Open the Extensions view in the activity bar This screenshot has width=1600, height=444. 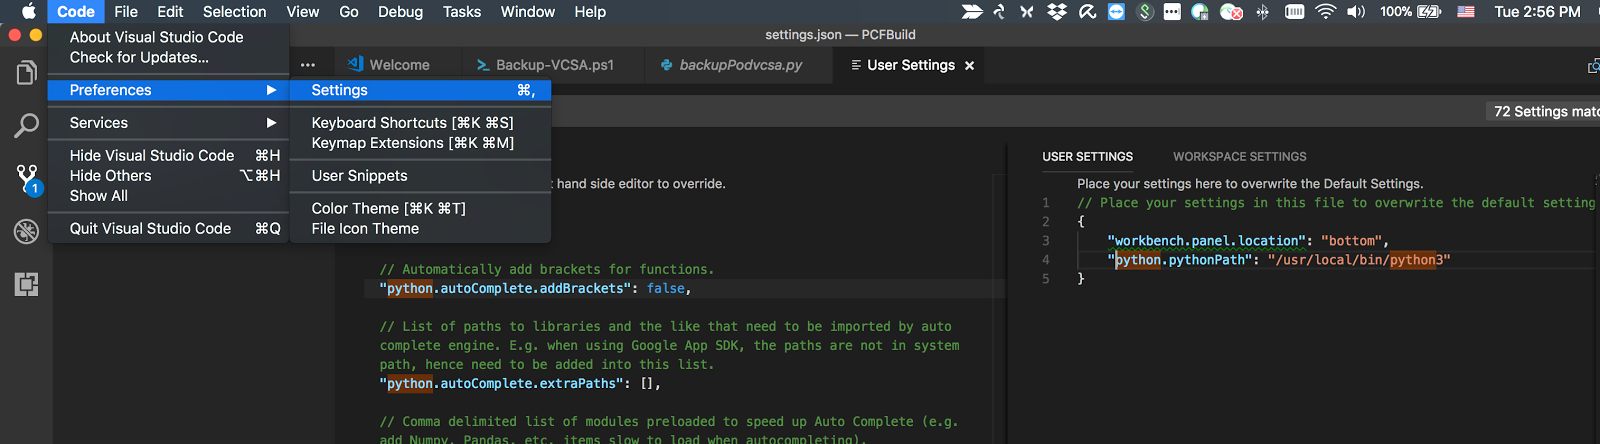coord(27,284)
